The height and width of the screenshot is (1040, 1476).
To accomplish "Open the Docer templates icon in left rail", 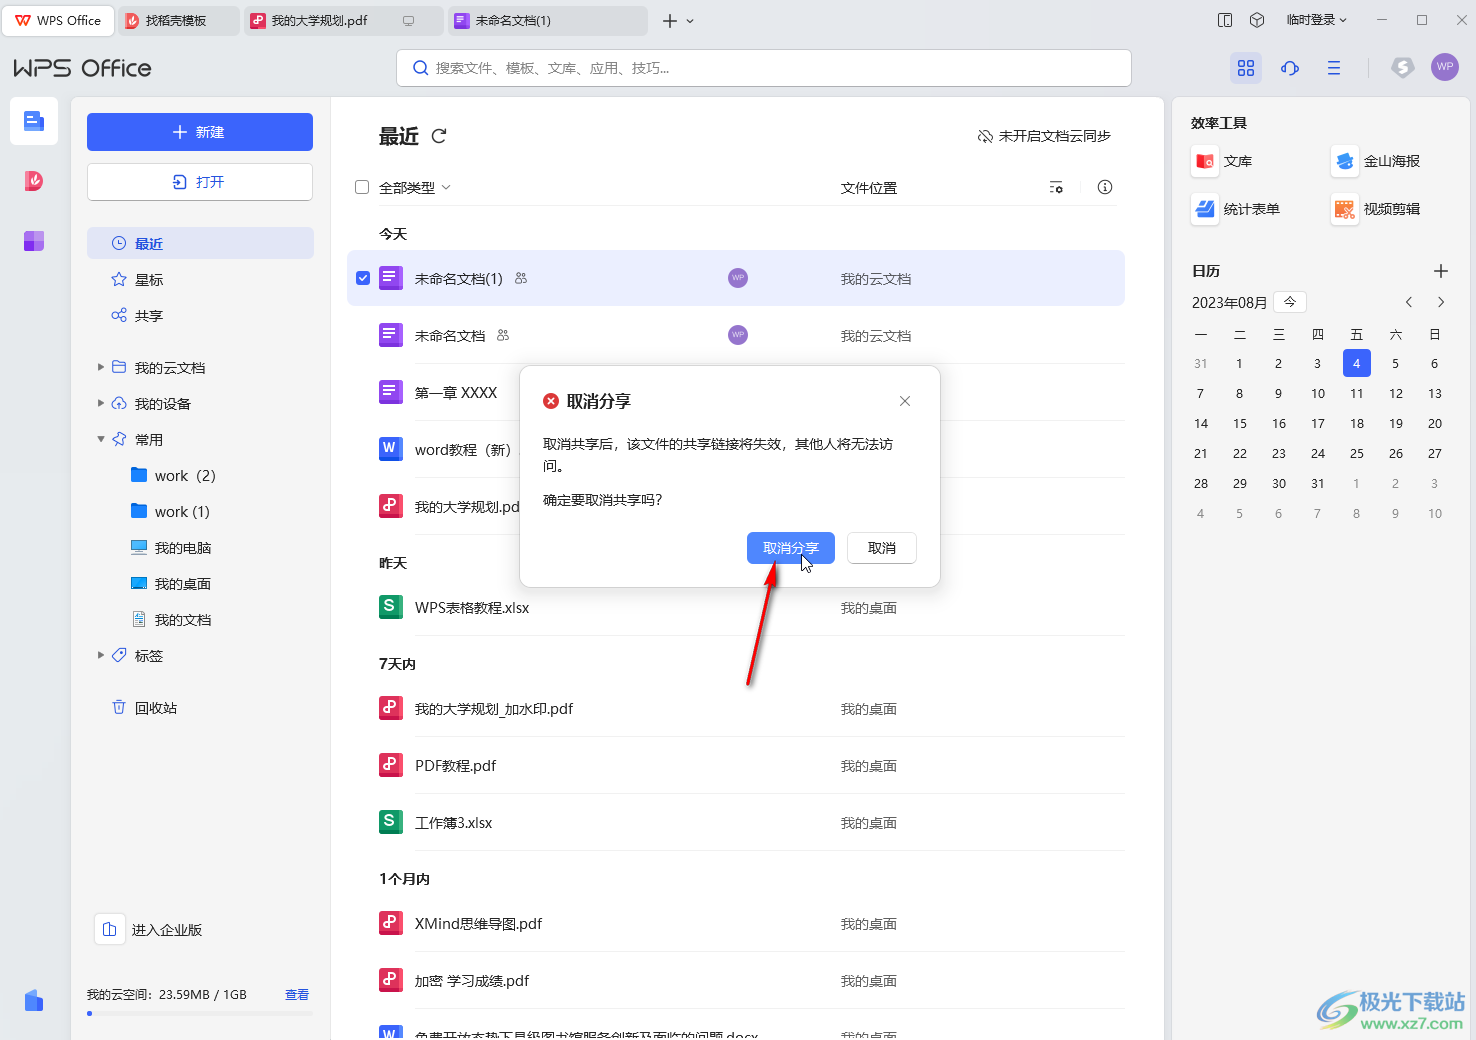I will pyautogui.click(x=34, y=181).
